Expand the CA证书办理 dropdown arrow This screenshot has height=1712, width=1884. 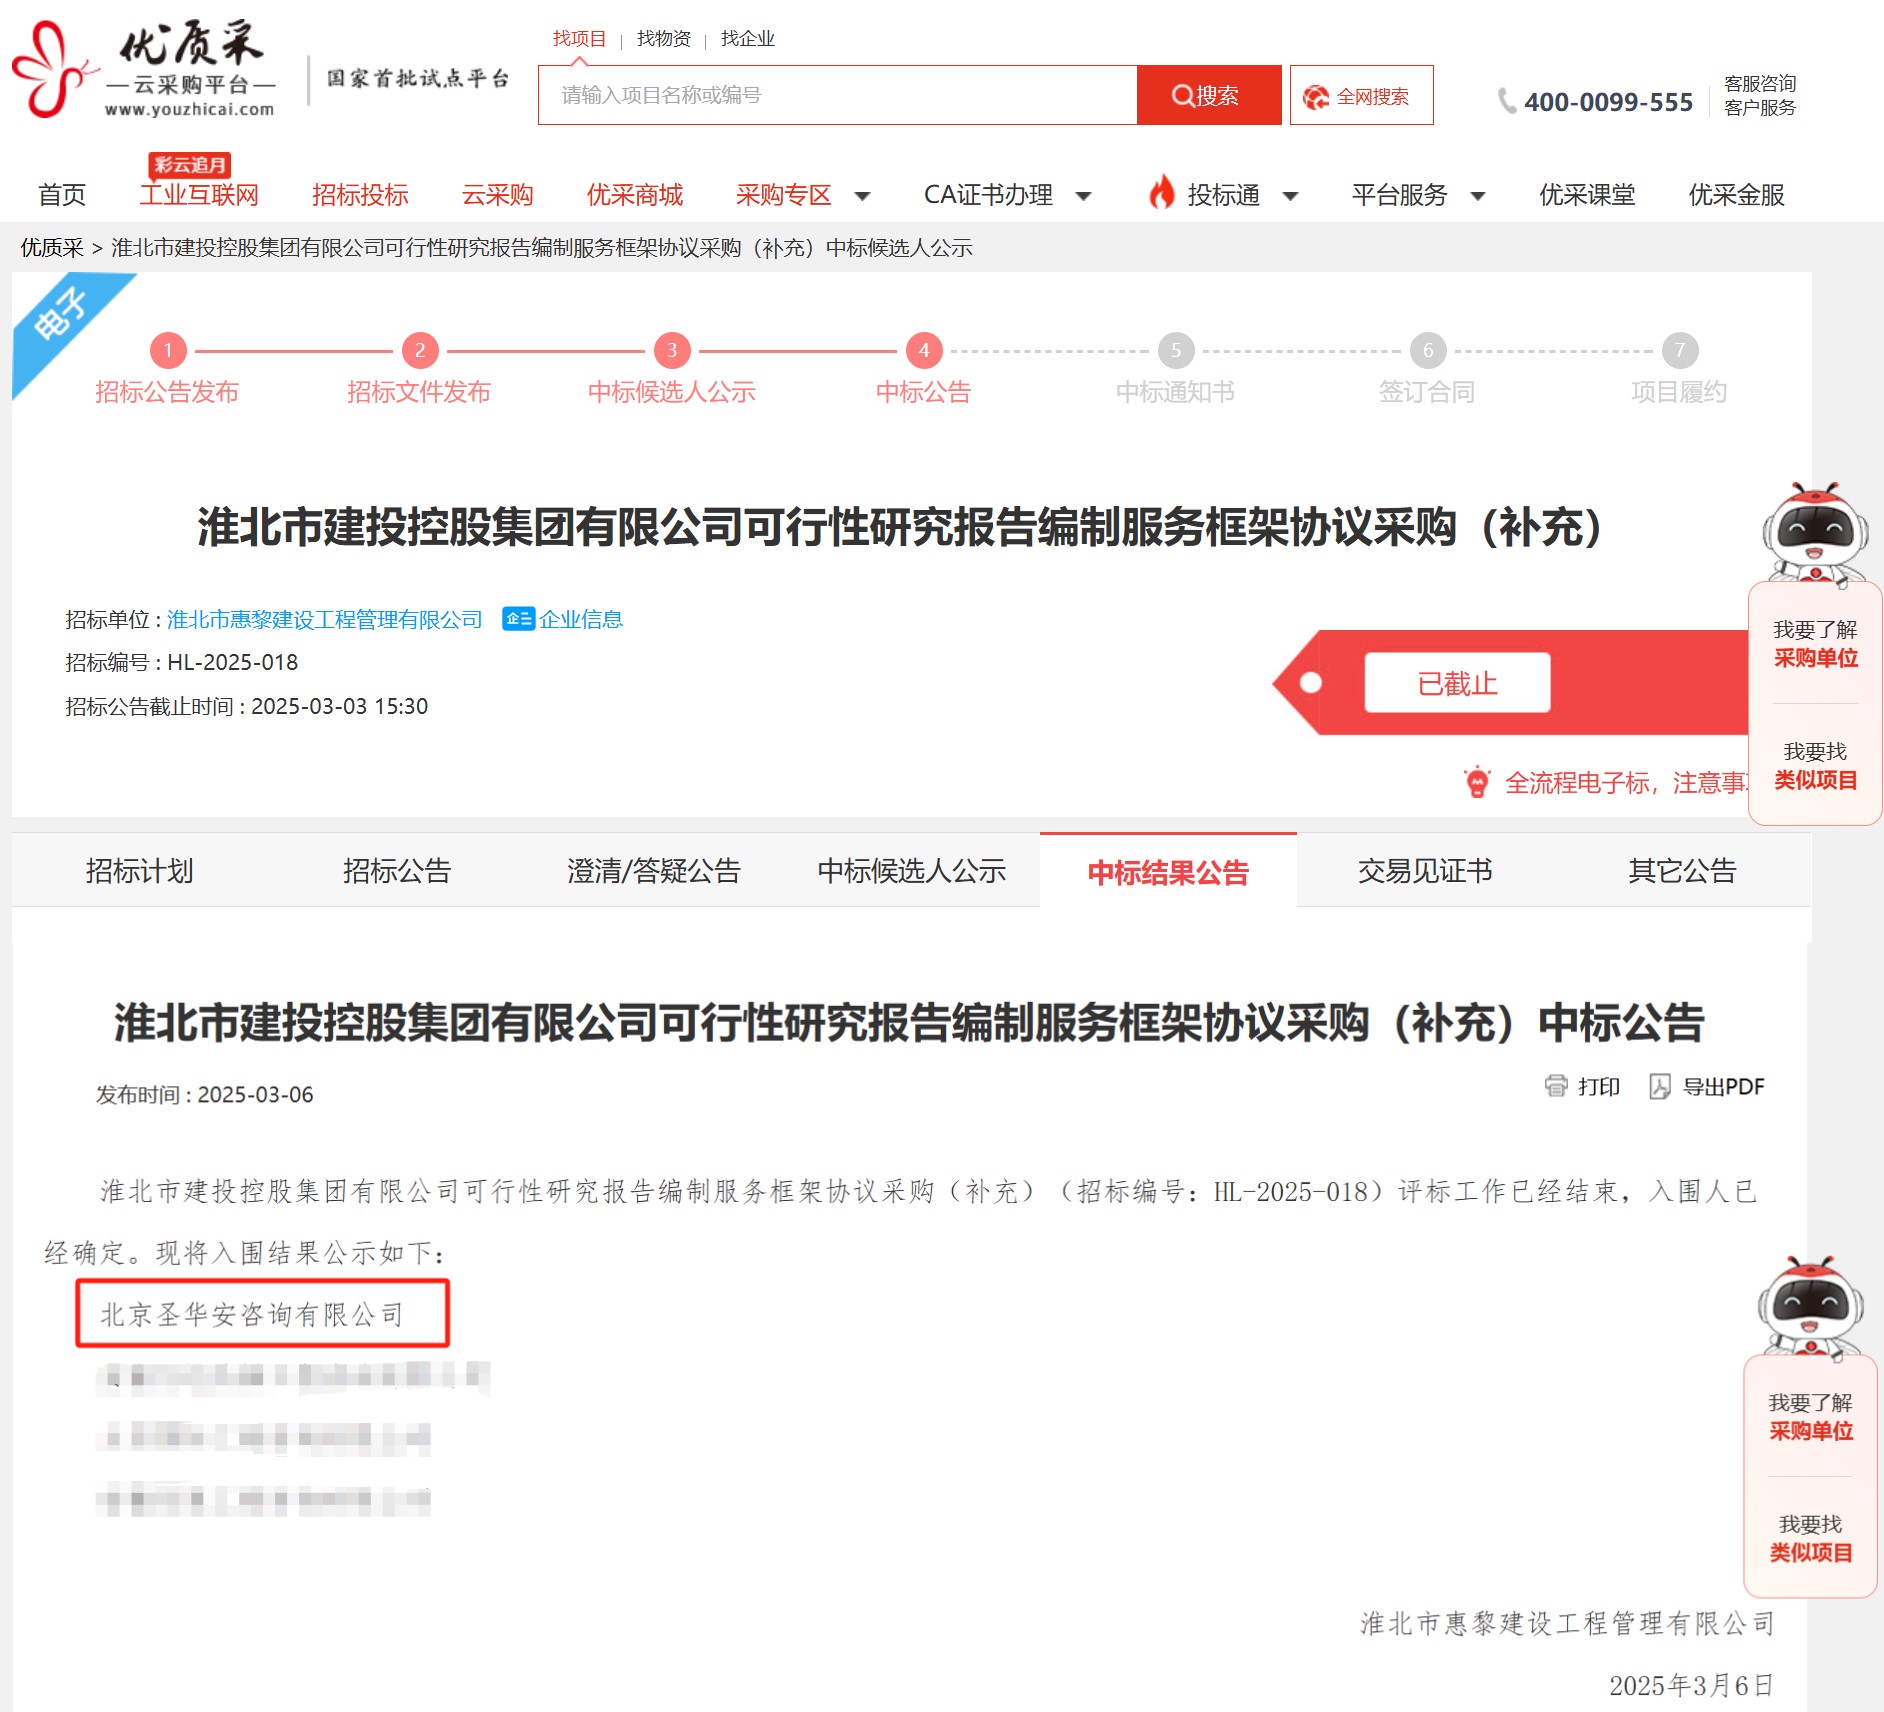(1083, 196)
